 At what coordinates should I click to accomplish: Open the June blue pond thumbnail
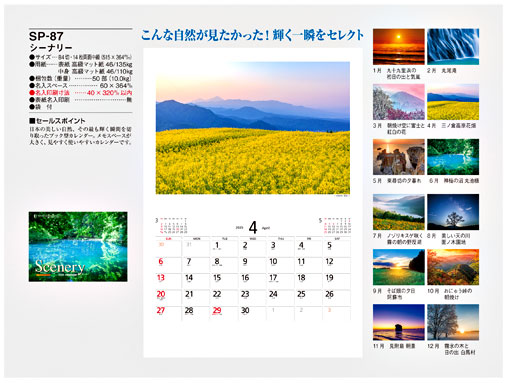(x=453, y=157)
